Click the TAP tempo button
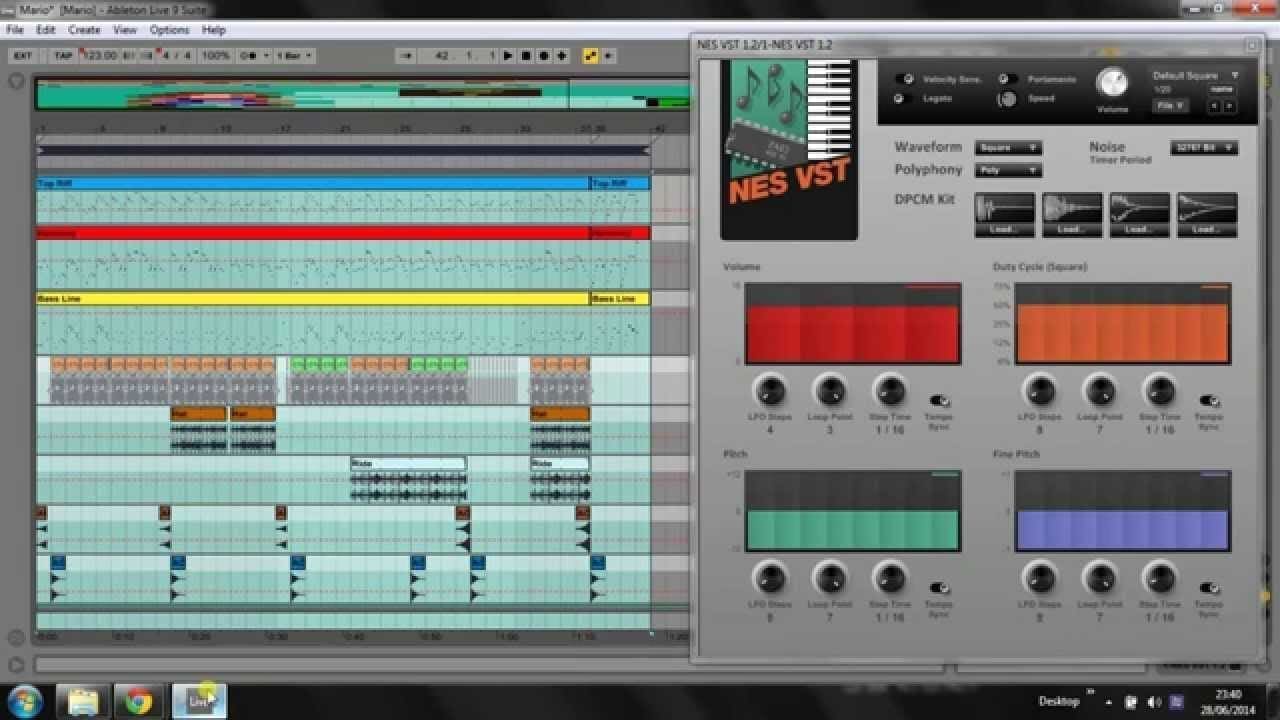Image resolution: width=1280 pixels, height=720 pixels. [x=63, y=56]
